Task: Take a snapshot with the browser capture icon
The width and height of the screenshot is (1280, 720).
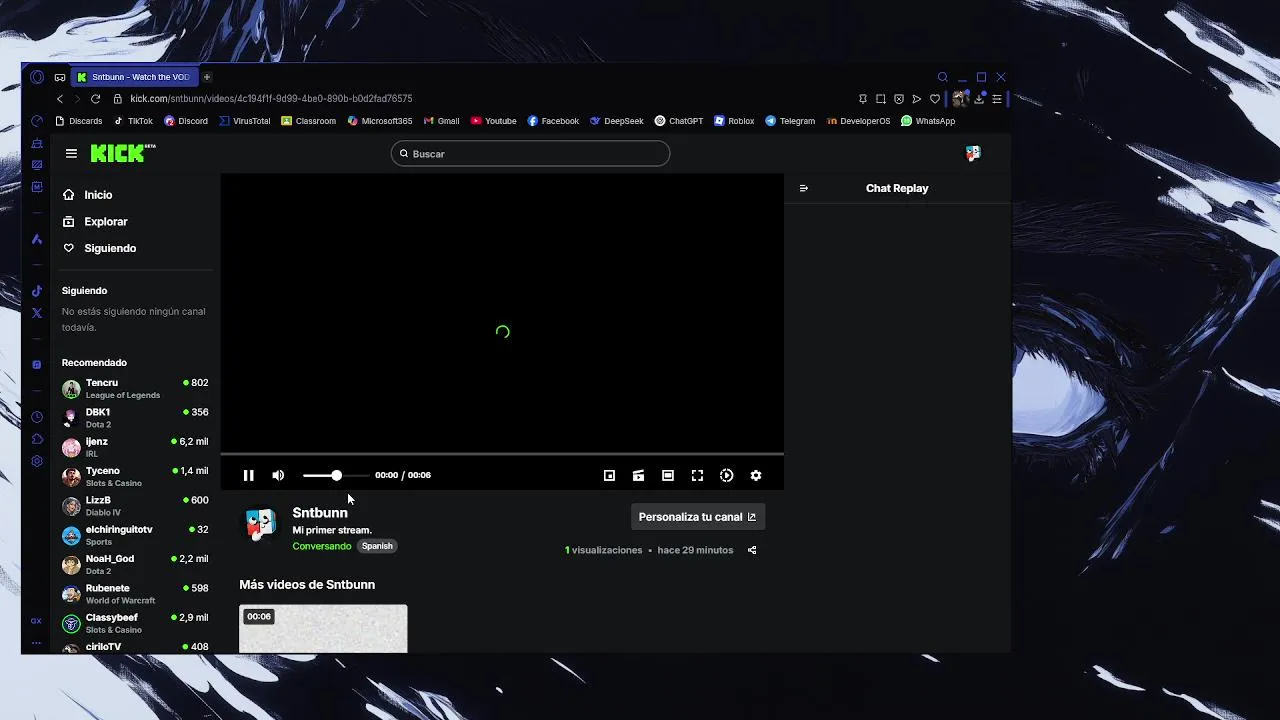Action: pyautogui.click(x=881, y=99)
